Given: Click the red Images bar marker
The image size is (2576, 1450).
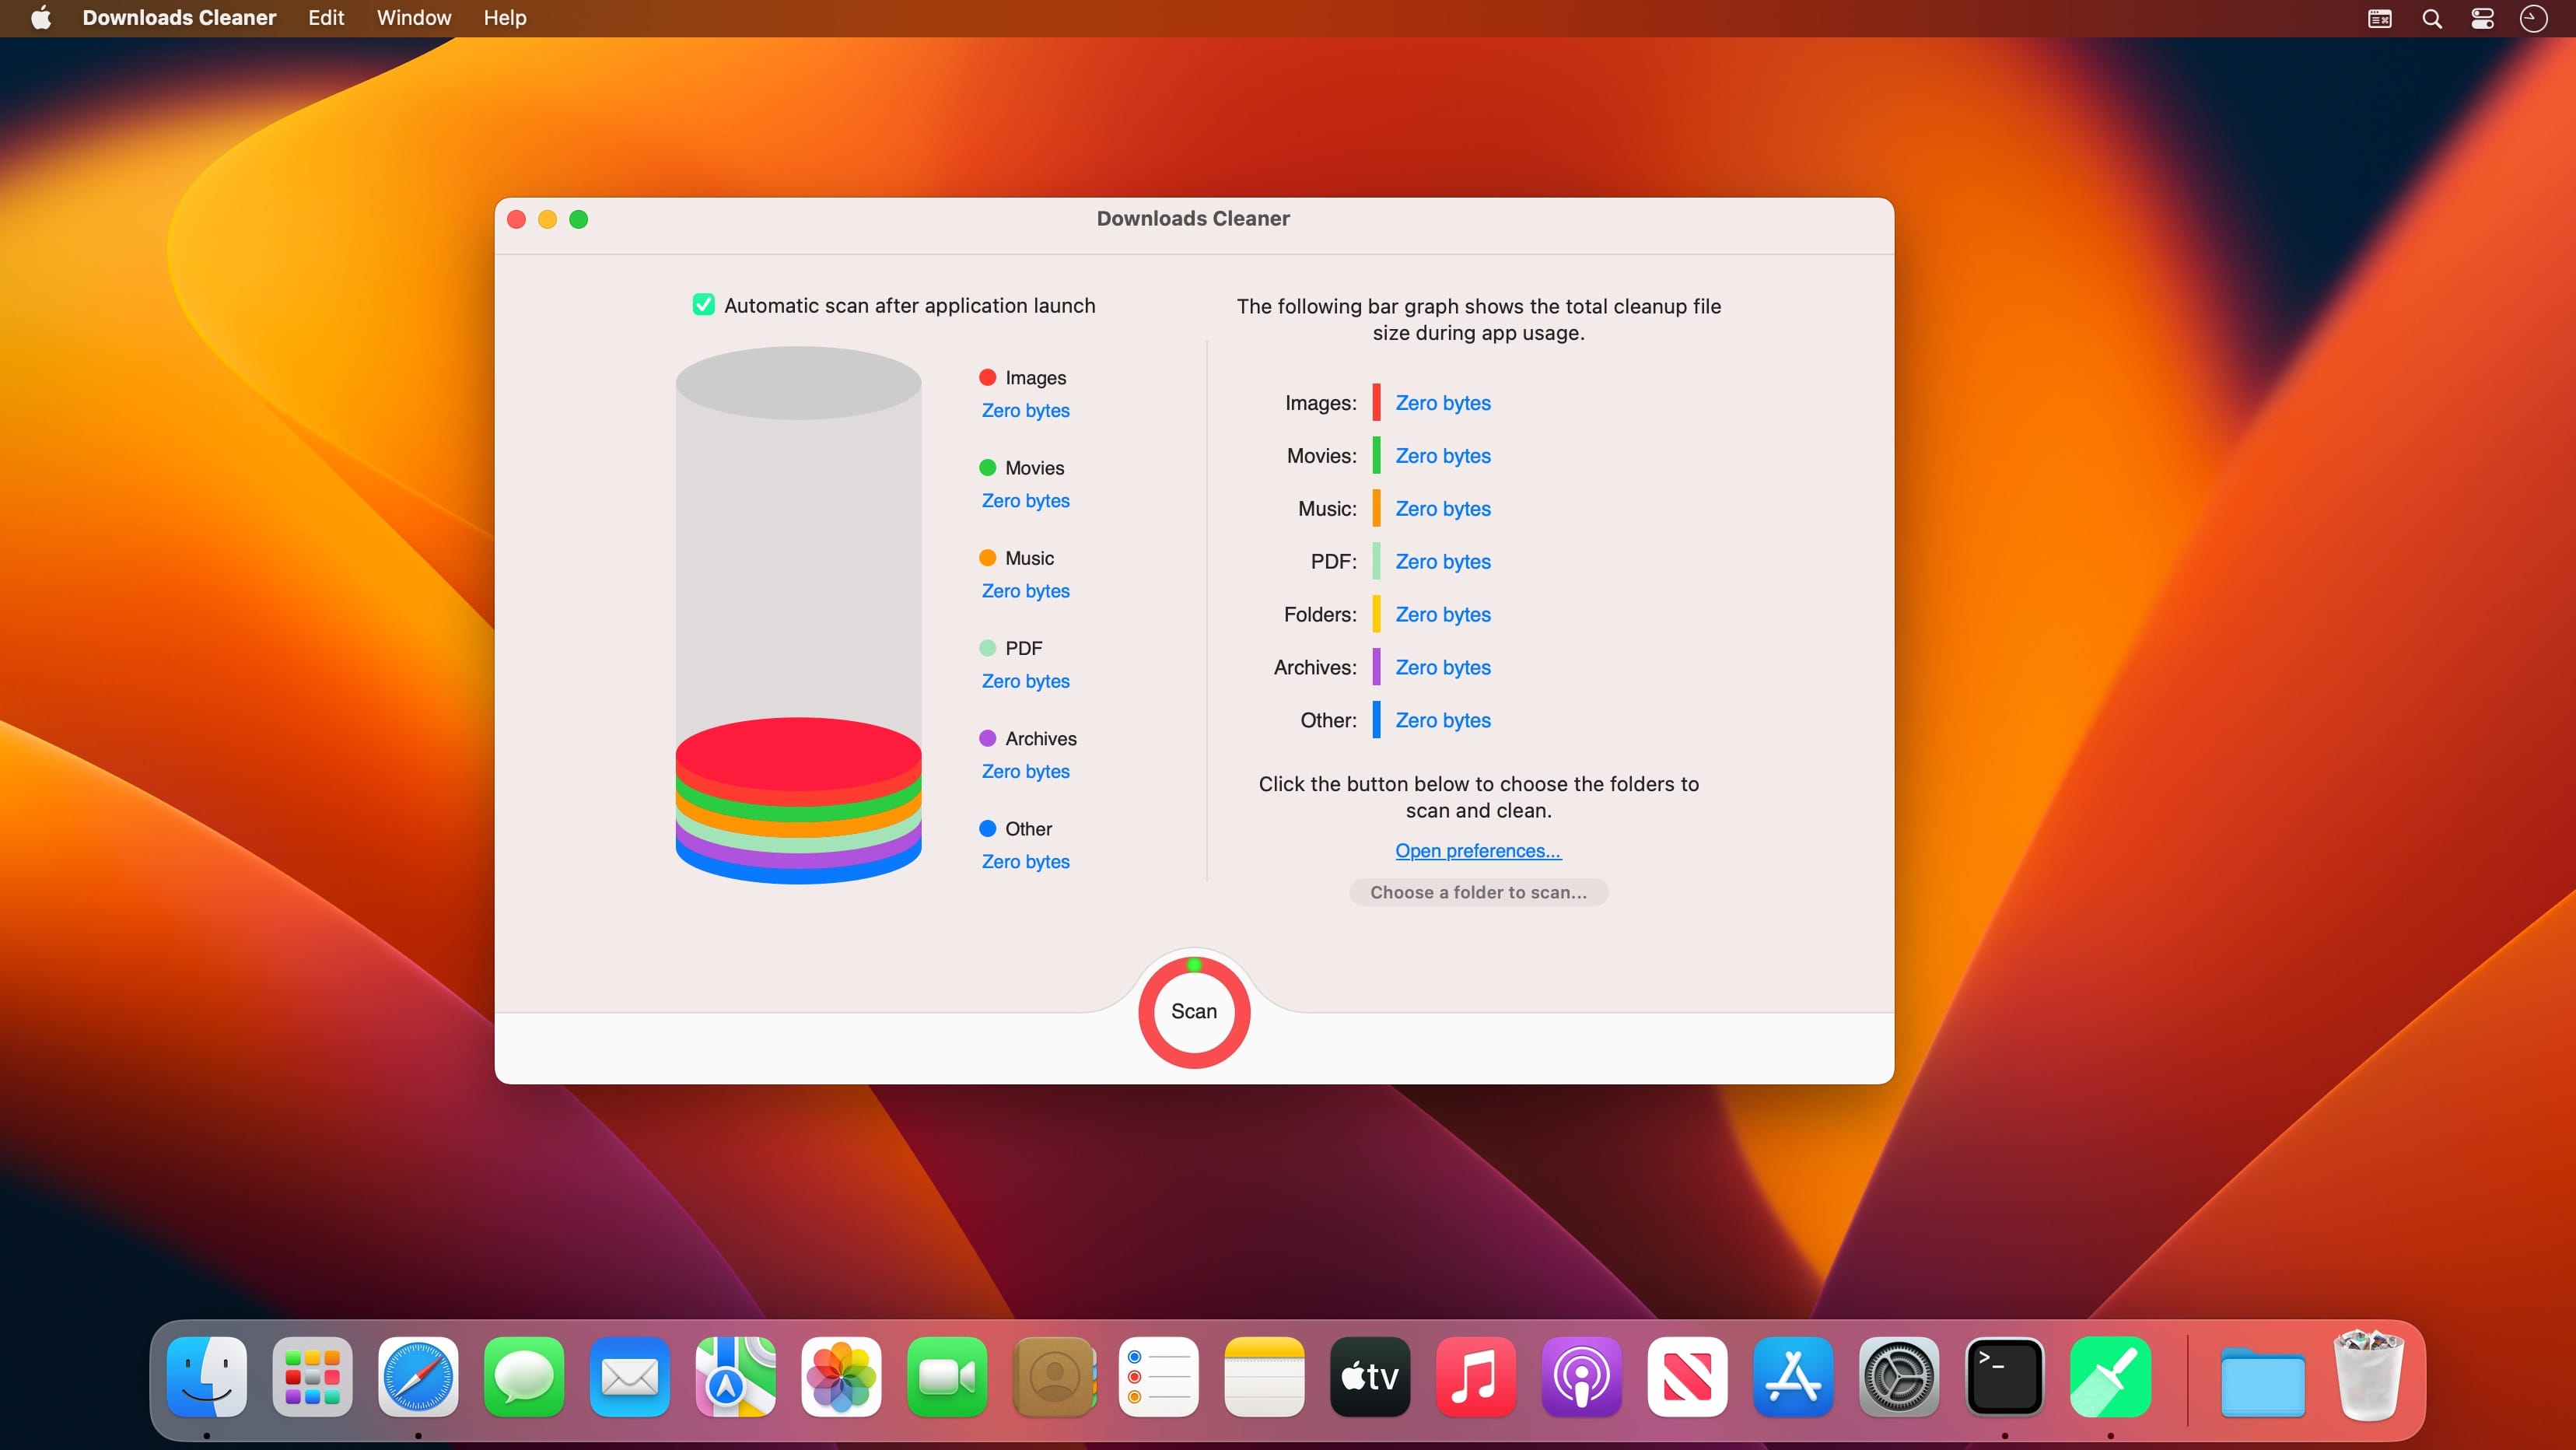Looking at the screenshot, I should point(1376,402).
